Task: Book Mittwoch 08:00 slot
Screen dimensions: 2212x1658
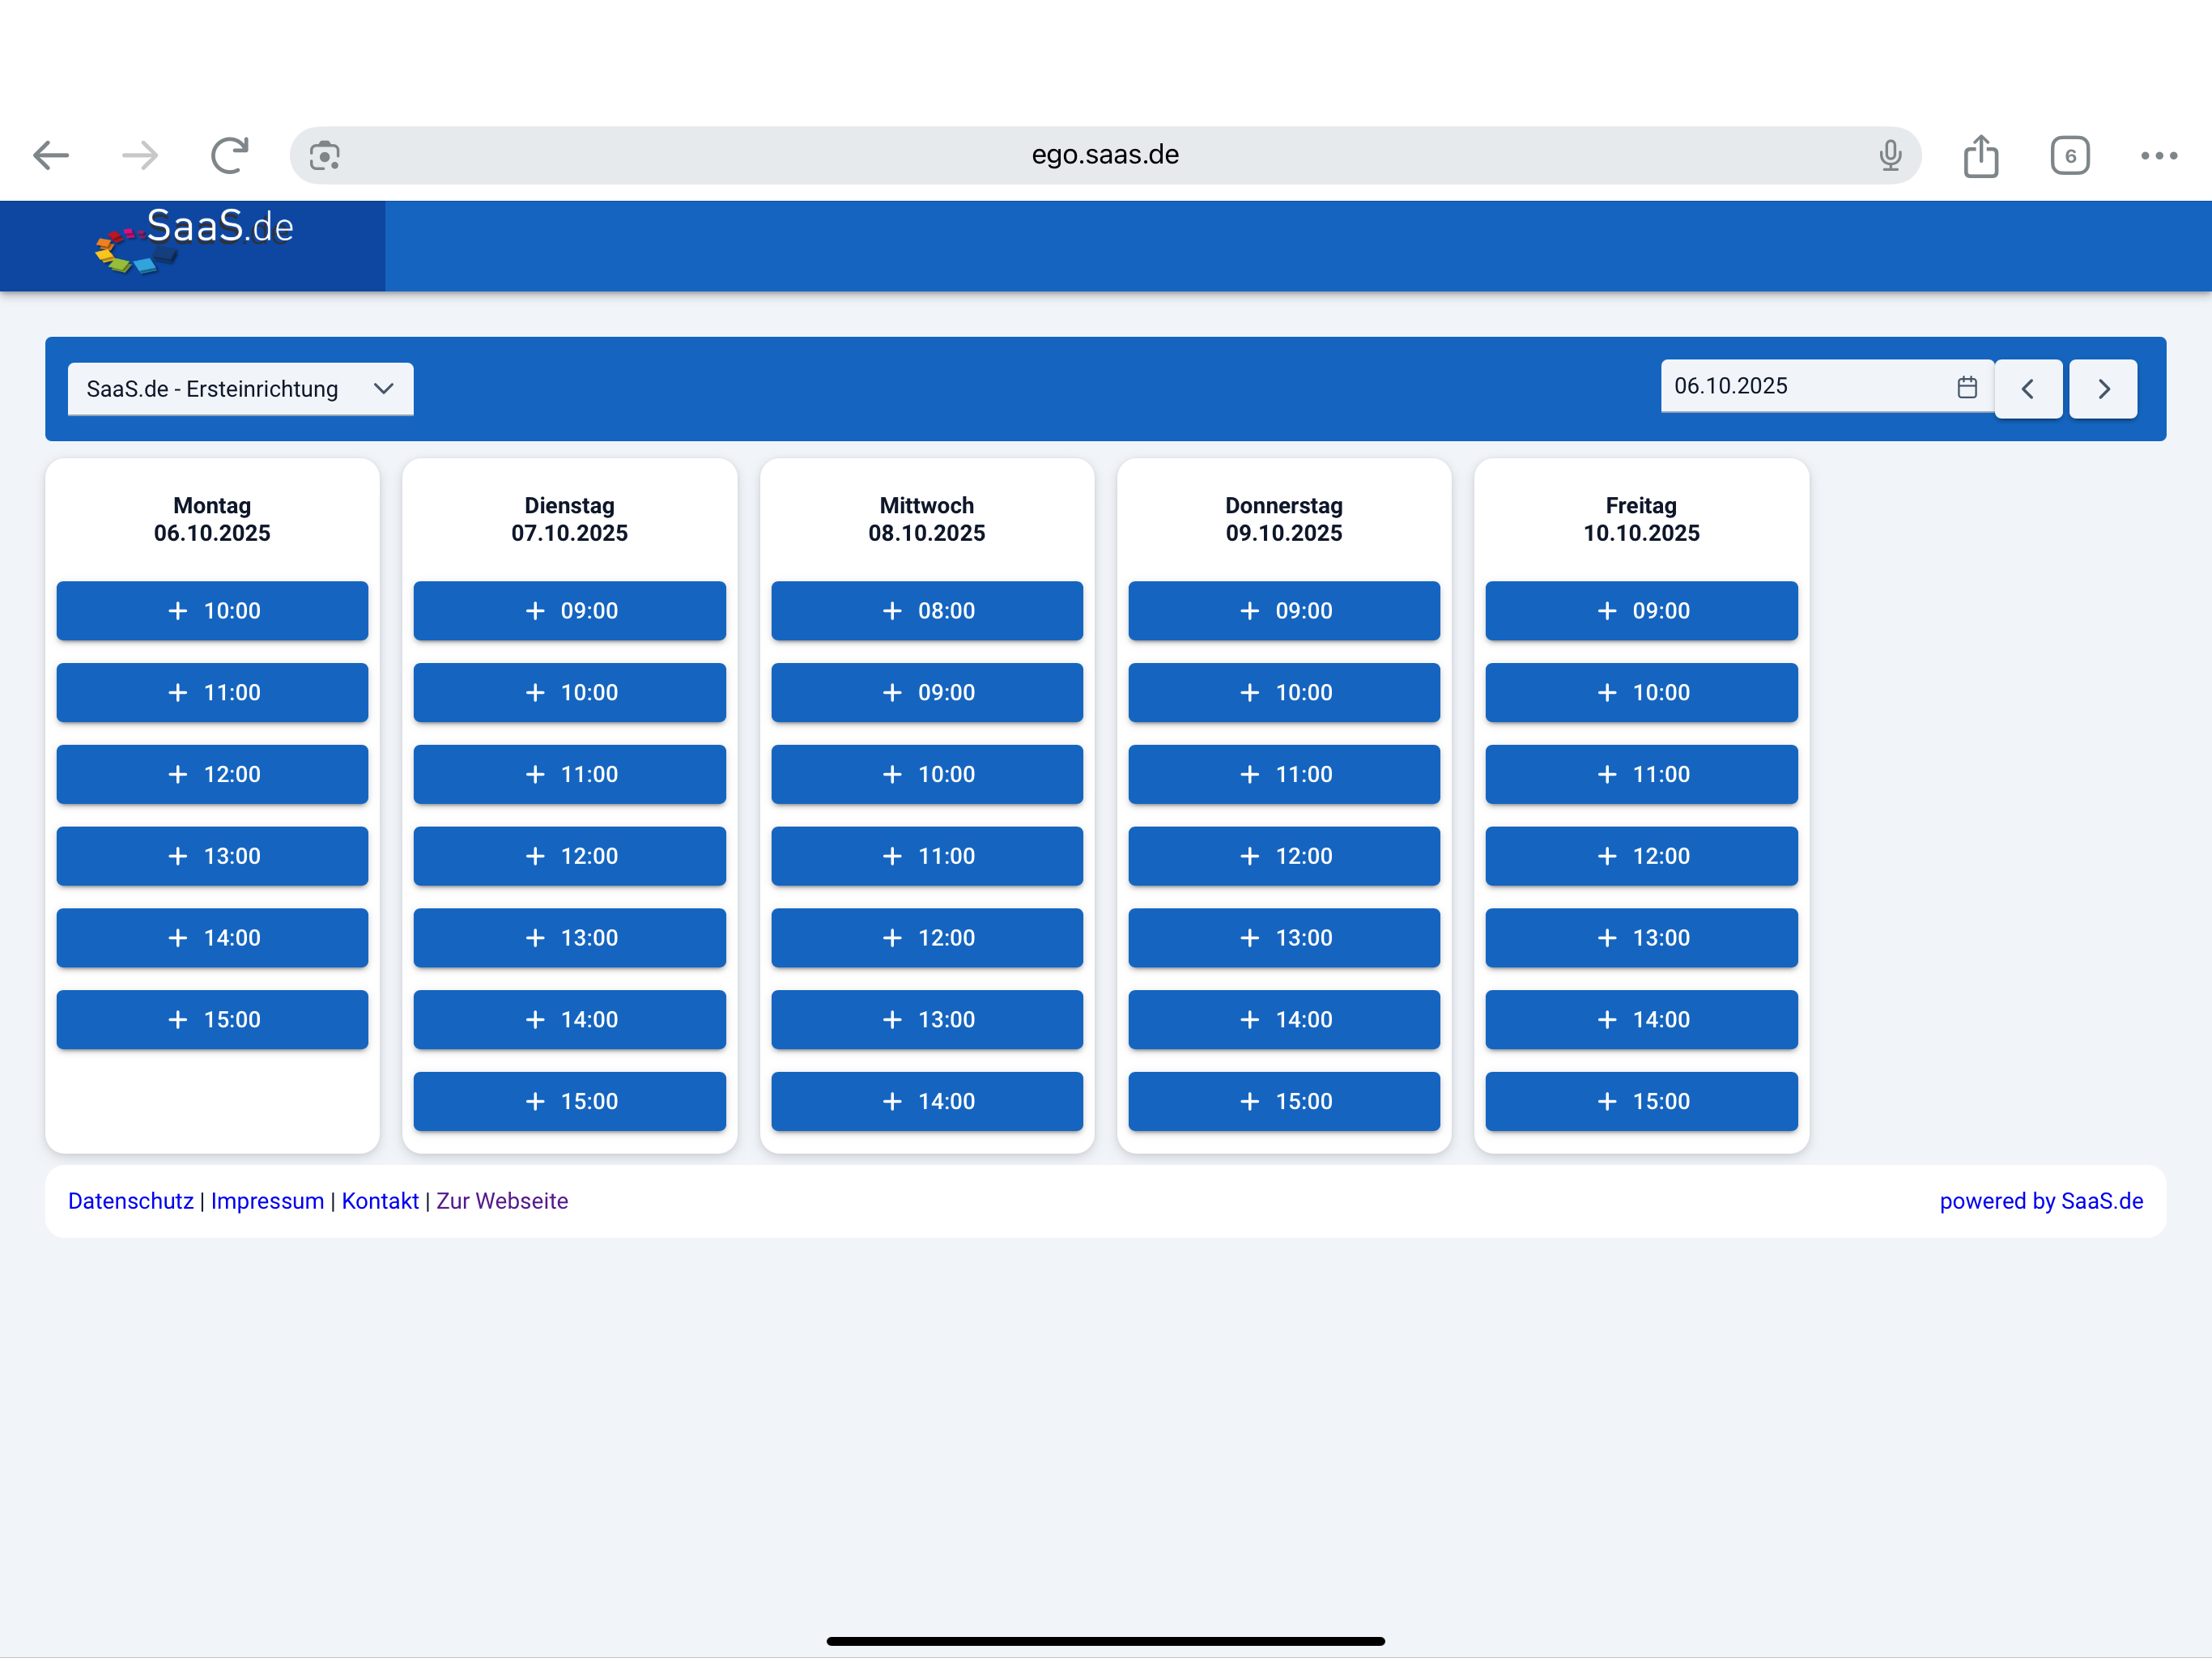Action: (926, 610)
